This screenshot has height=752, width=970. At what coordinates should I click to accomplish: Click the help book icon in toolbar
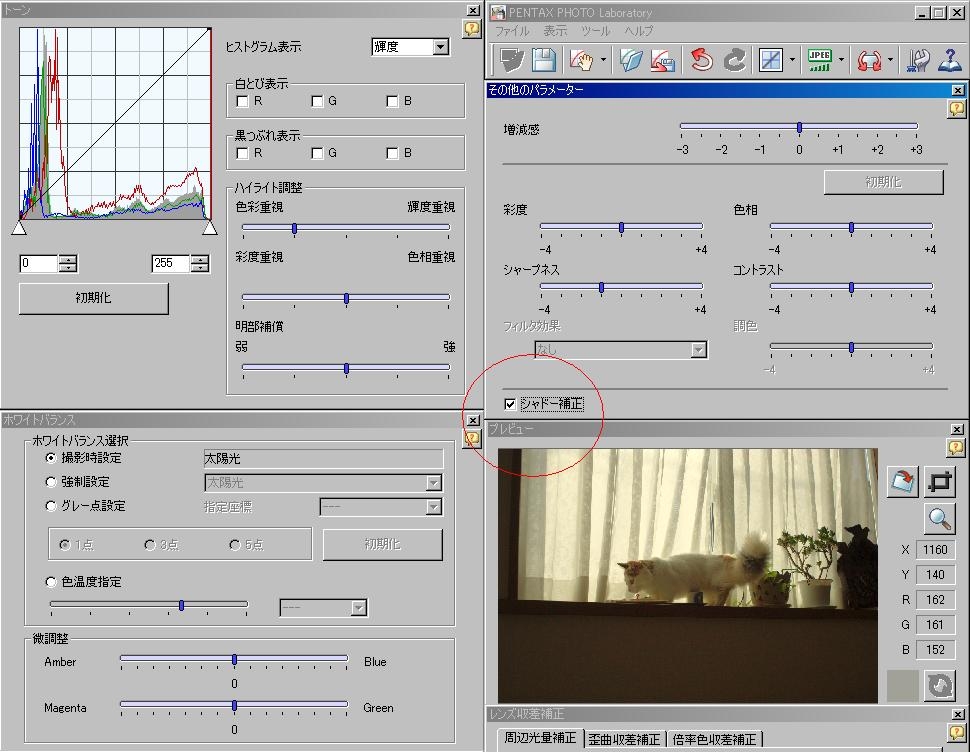tap(949, 60)
